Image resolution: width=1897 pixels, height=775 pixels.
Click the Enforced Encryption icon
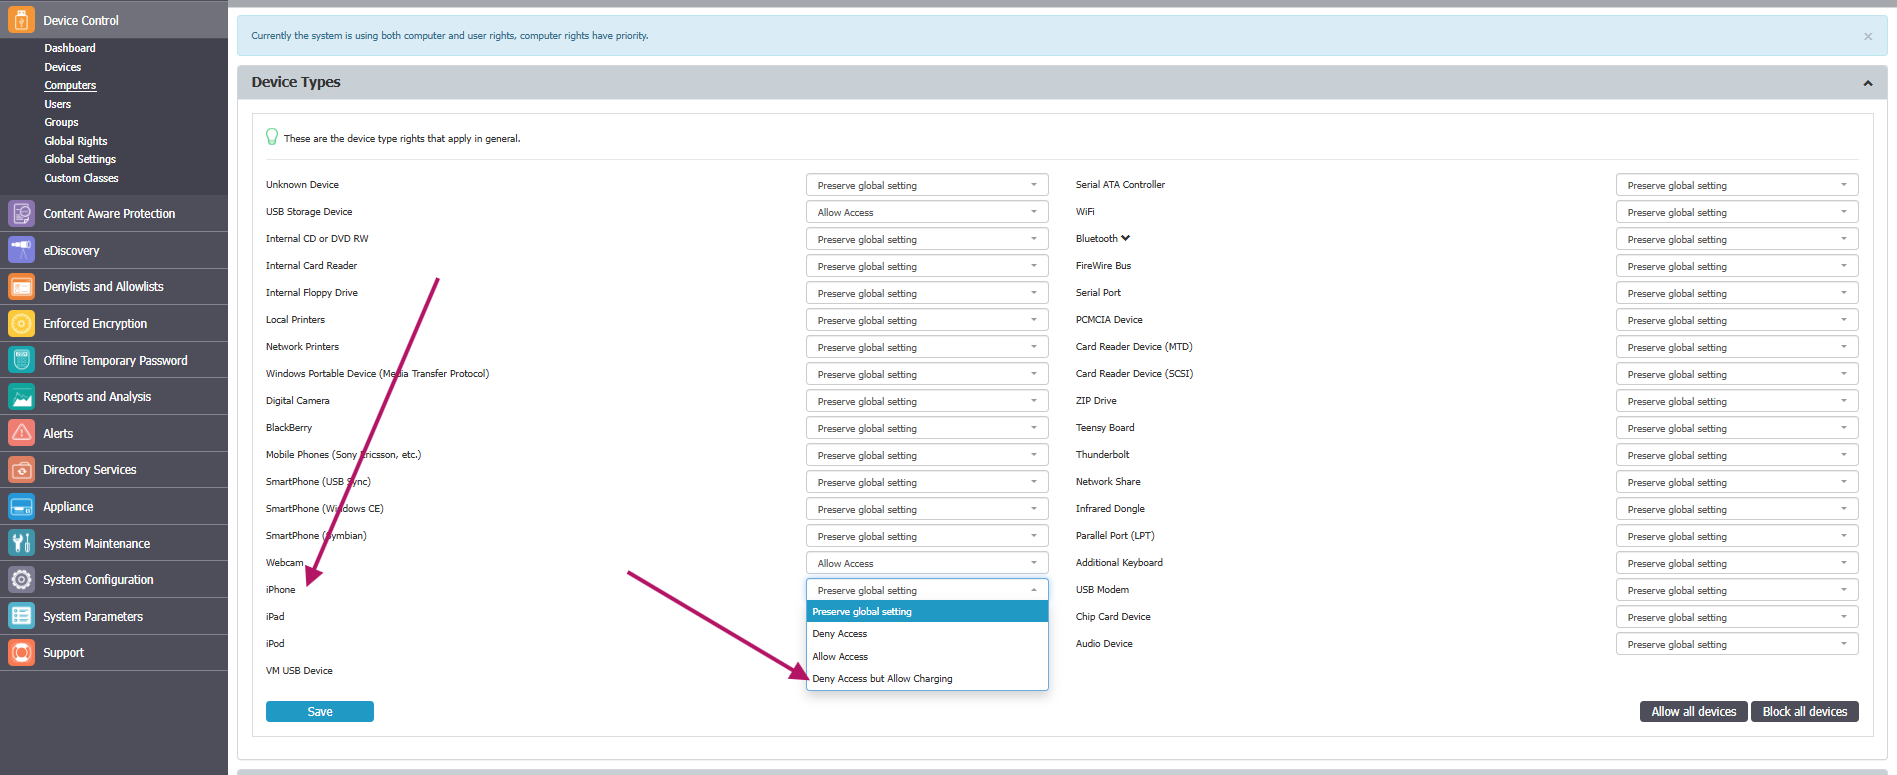click(x=21, y=323)
